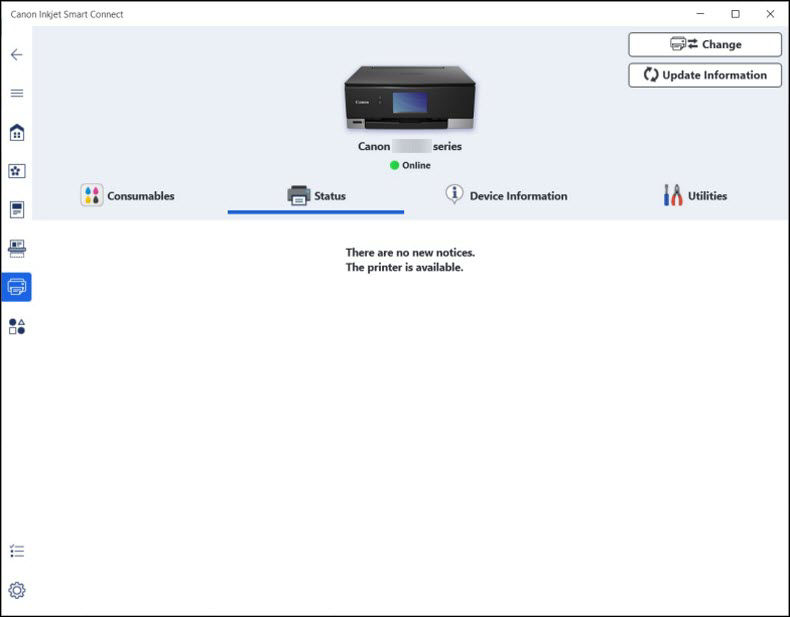Select the flower photo icon in the sidebar
Screen dimensions: 790x617
click(x=16, y=171)
